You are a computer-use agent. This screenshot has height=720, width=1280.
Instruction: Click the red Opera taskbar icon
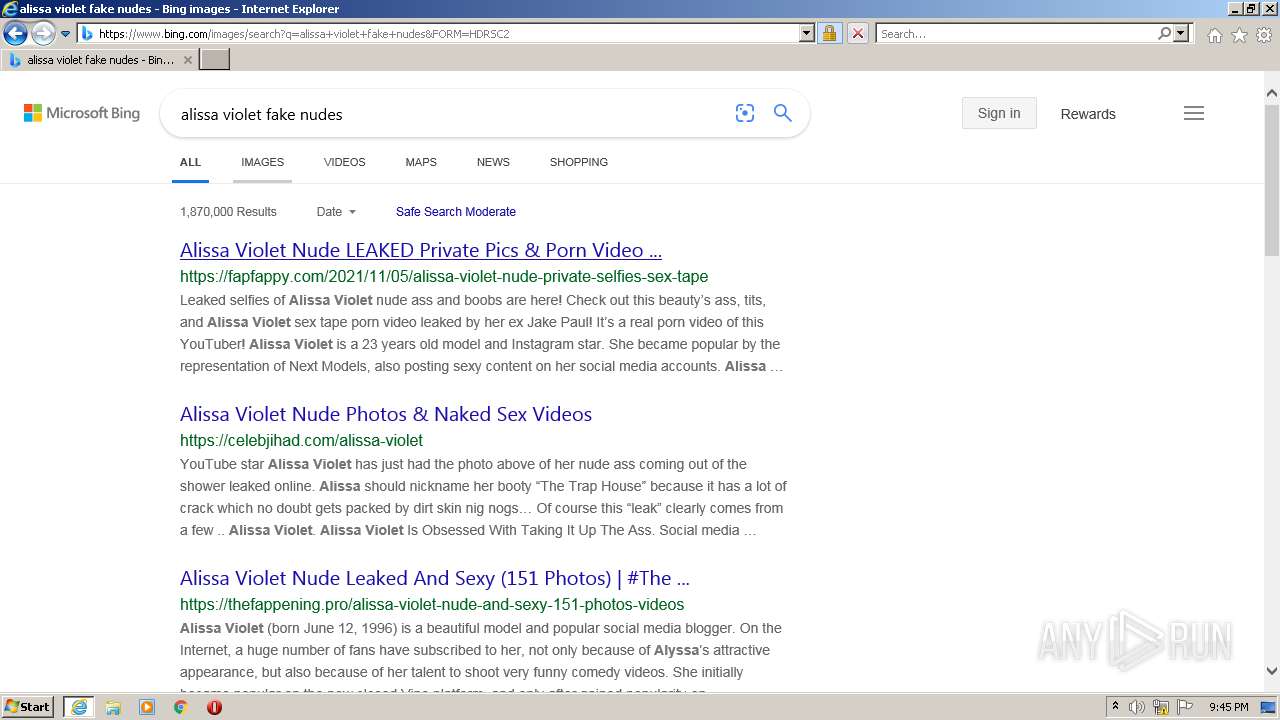pyautogui.click(x=214, y=707)
